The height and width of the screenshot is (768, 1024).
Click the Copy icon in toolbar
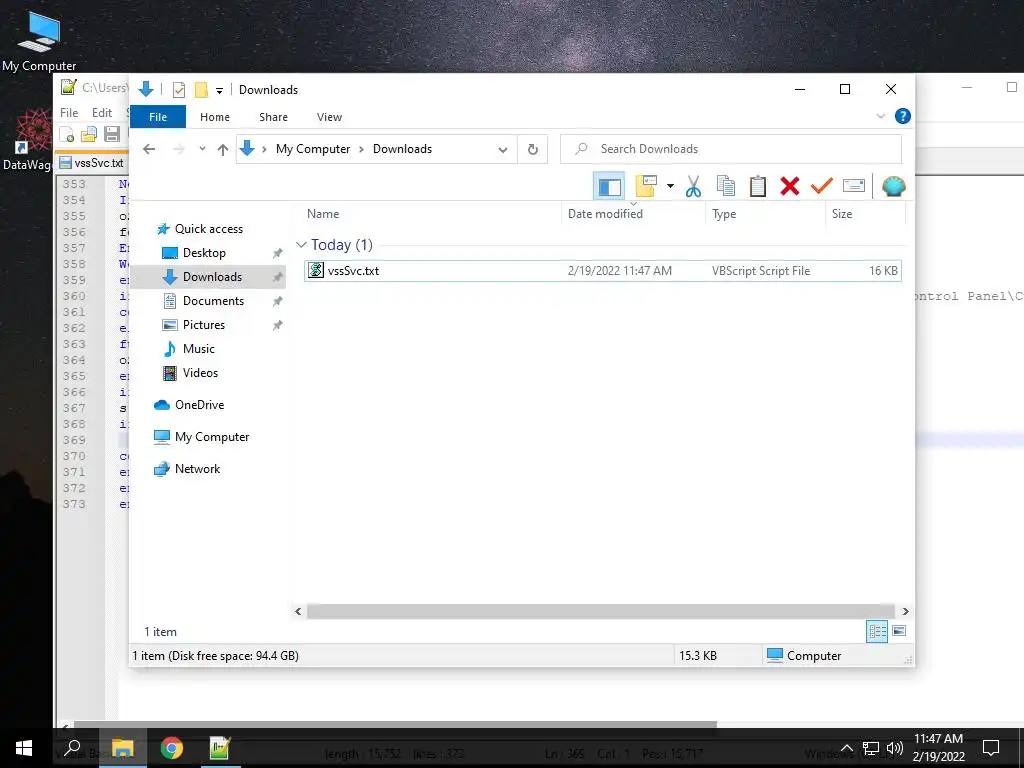tap(726, 186)
